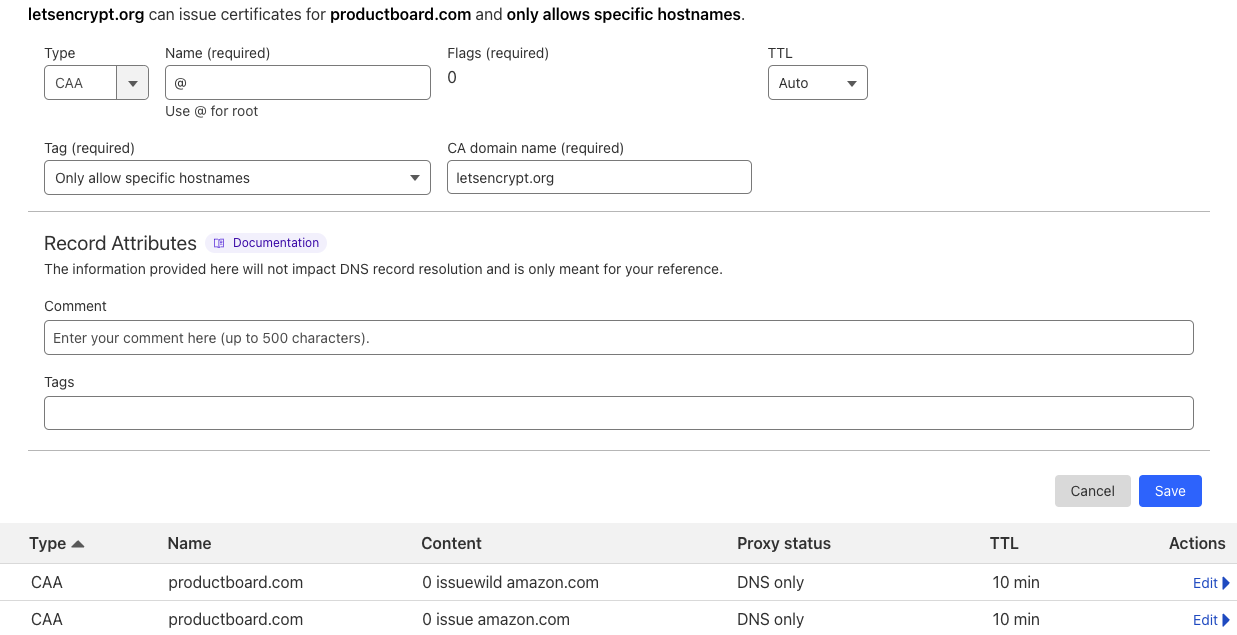This screenshot has height=635, width=1237.
Task: Click productboard.com in the 0 issue row
Action: click(x=236, y=619)
